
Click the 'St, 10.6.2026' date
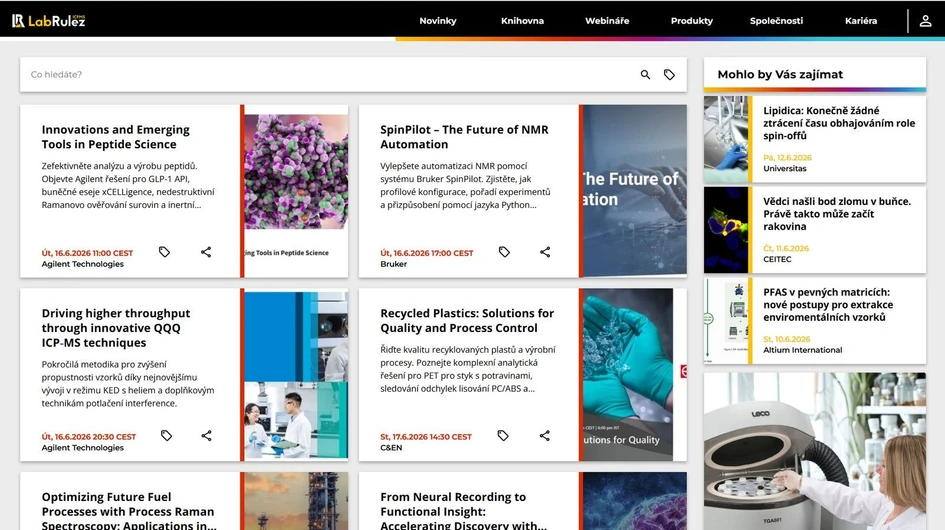786,339
